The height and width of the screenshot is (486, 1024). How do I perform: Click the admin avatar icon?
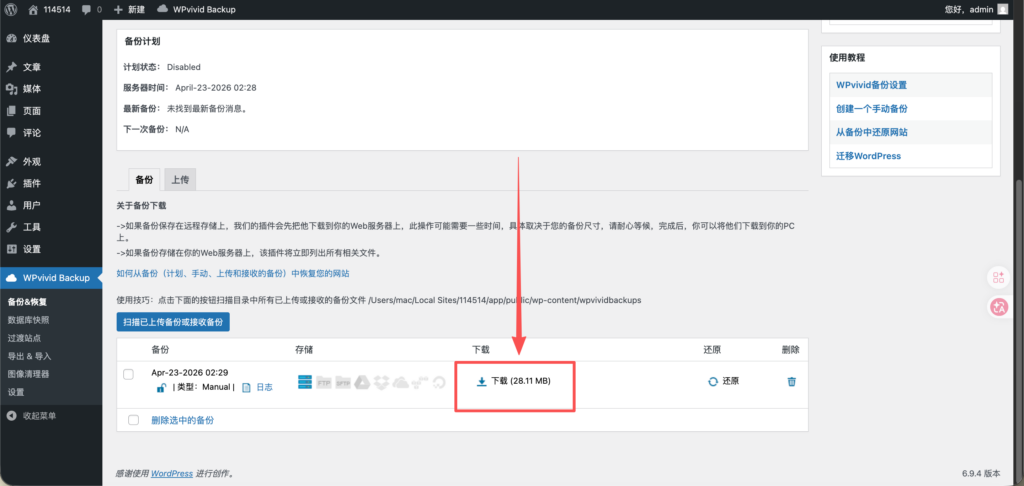coord(1002,9)
